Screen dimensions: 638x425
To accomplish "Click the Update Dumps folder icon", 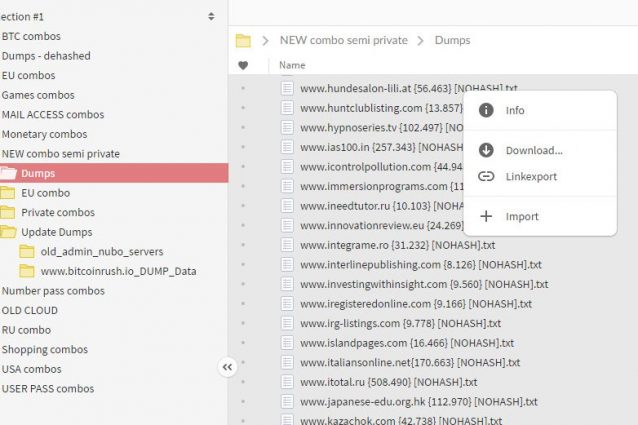I will click(x=8, y=232).
